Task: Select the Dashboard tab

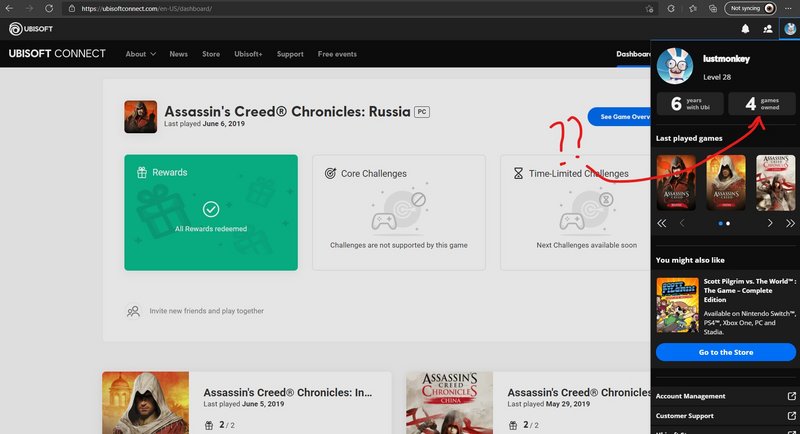Action: pyautogui.click(x=633, y=54)
